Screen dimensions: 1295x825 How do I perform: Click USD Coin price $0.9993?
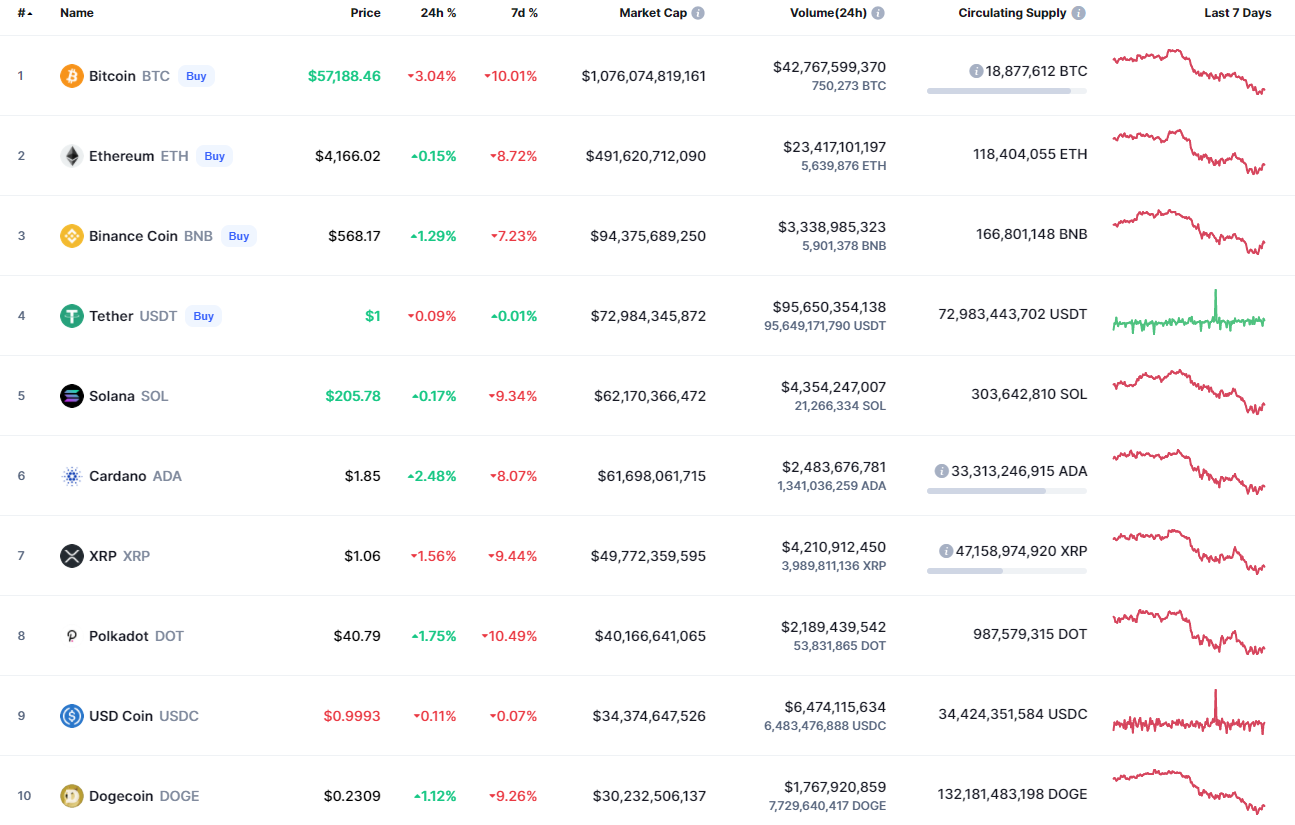[x=352, y=716]
